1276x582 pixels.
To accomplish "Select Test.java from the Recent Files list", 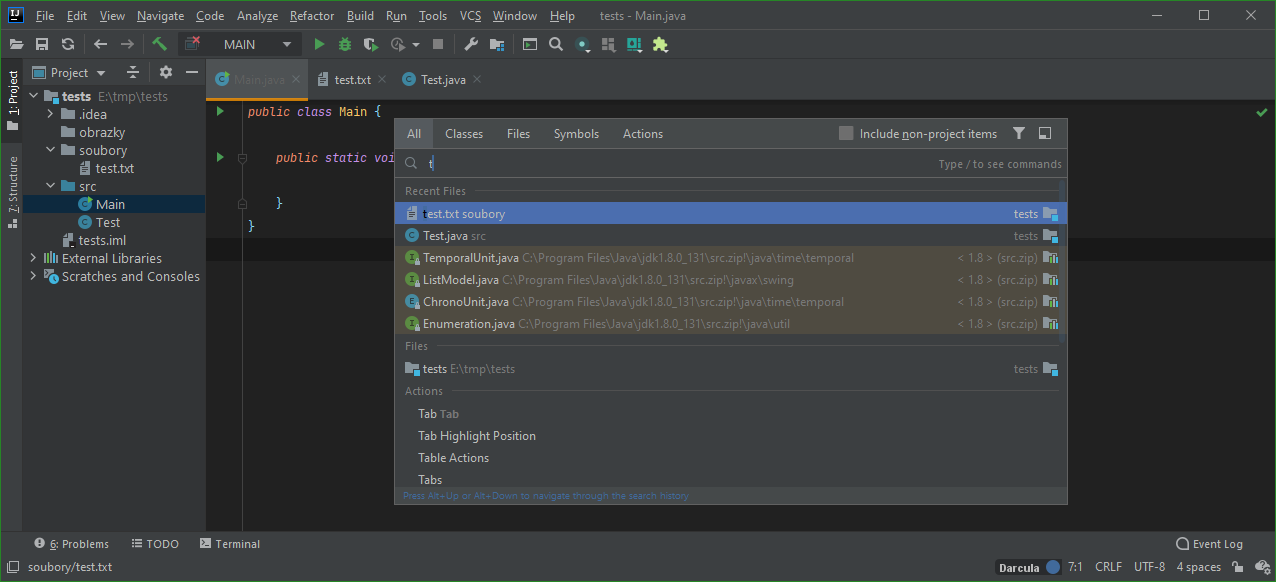I will coord(445,235).
